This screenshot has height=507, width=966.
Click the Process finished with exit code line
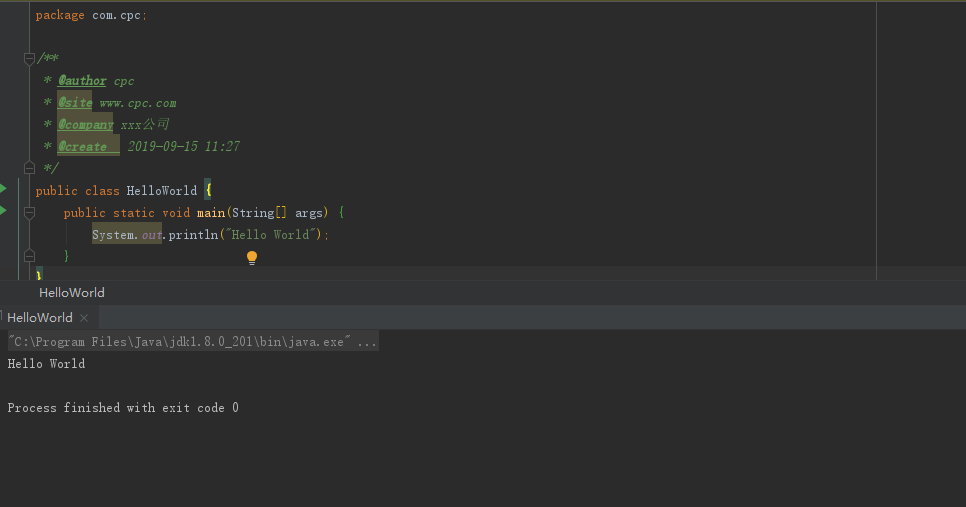[x=123, y=408]
